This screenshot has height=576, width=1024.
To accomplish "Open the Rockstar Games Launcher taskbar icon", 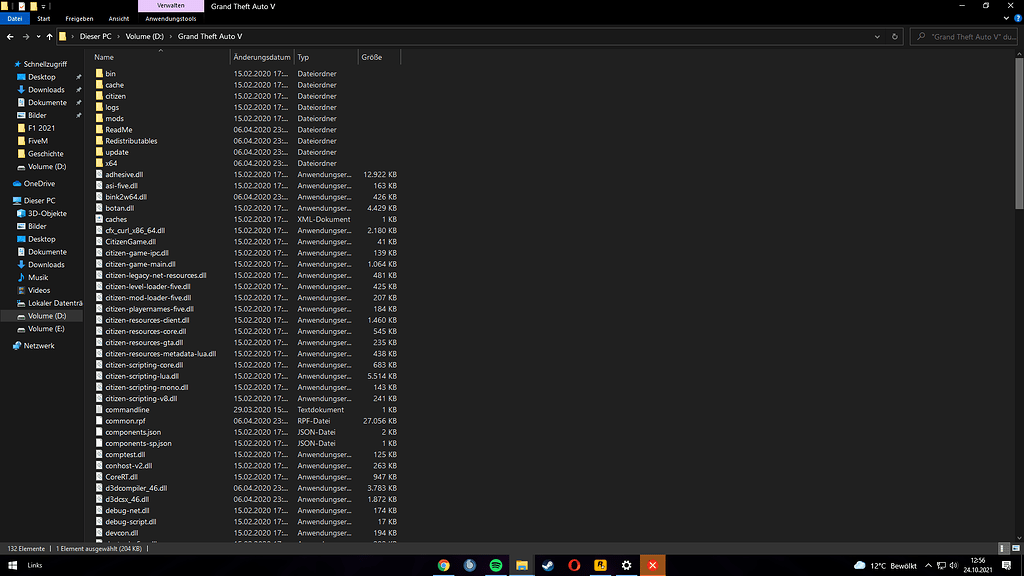I will 600,565.
